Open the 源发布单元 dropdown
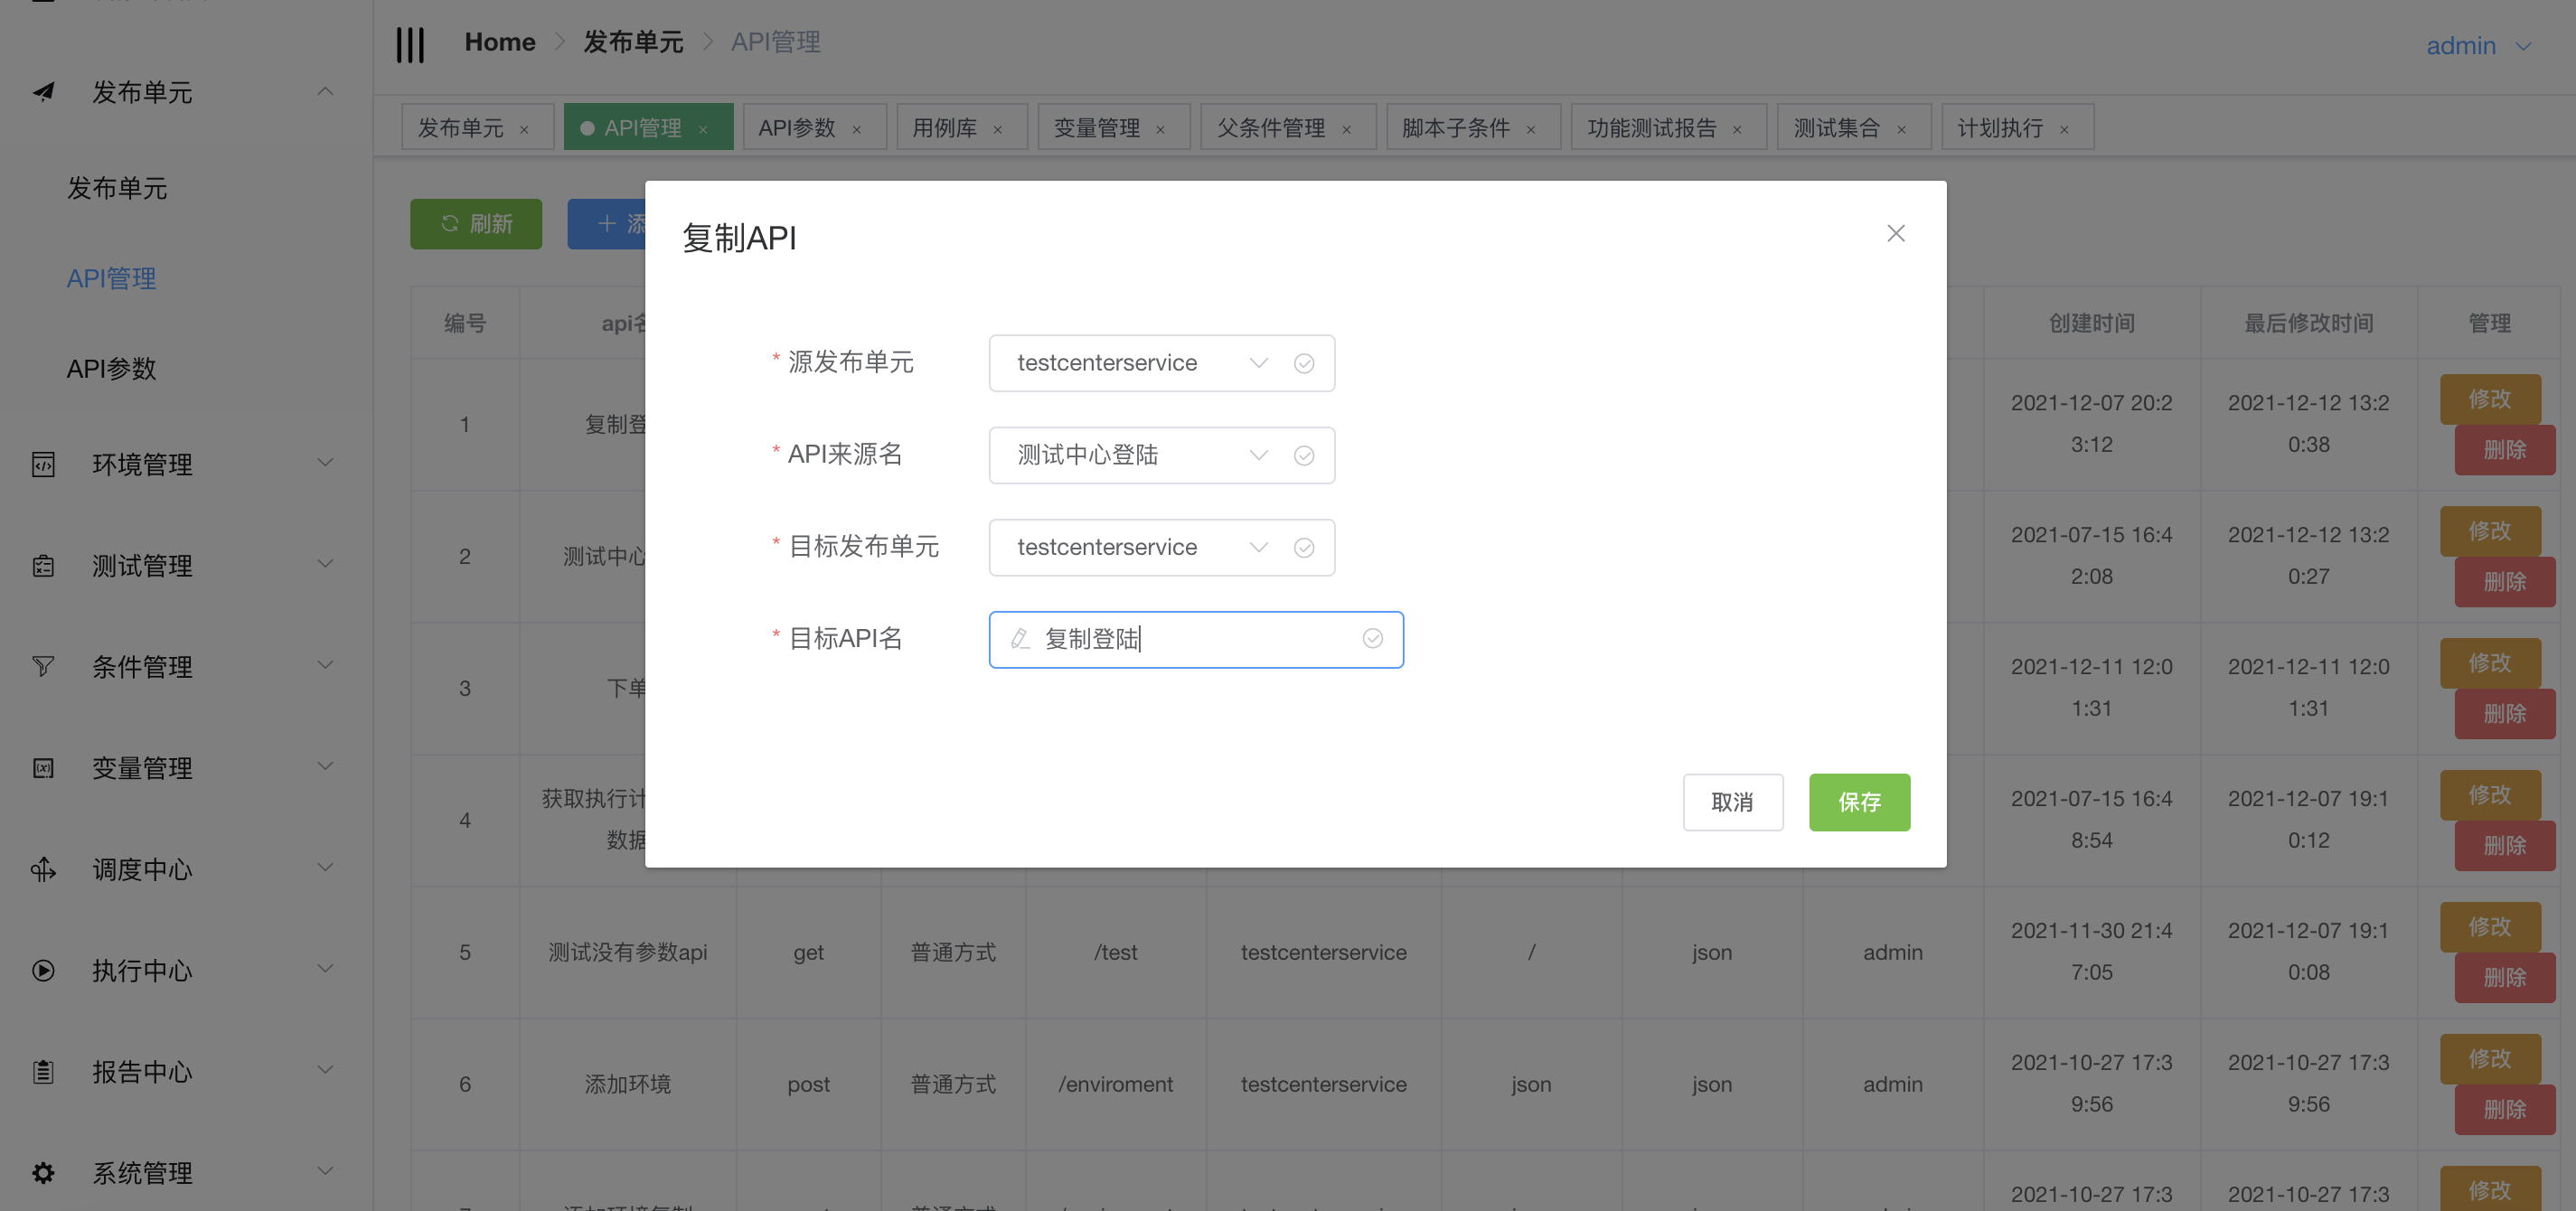The height and width of the screenshot is (1211, 2576). (1162, 363)
